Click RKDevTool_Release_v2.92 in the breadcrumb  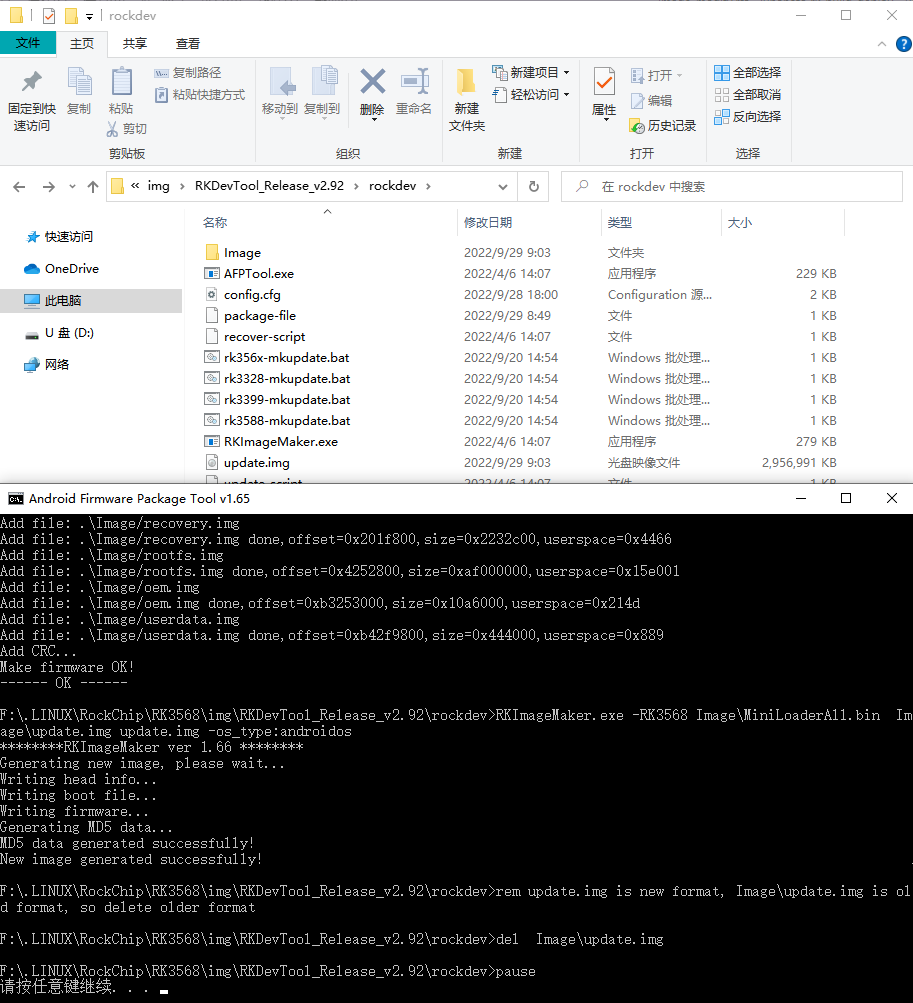269,187
